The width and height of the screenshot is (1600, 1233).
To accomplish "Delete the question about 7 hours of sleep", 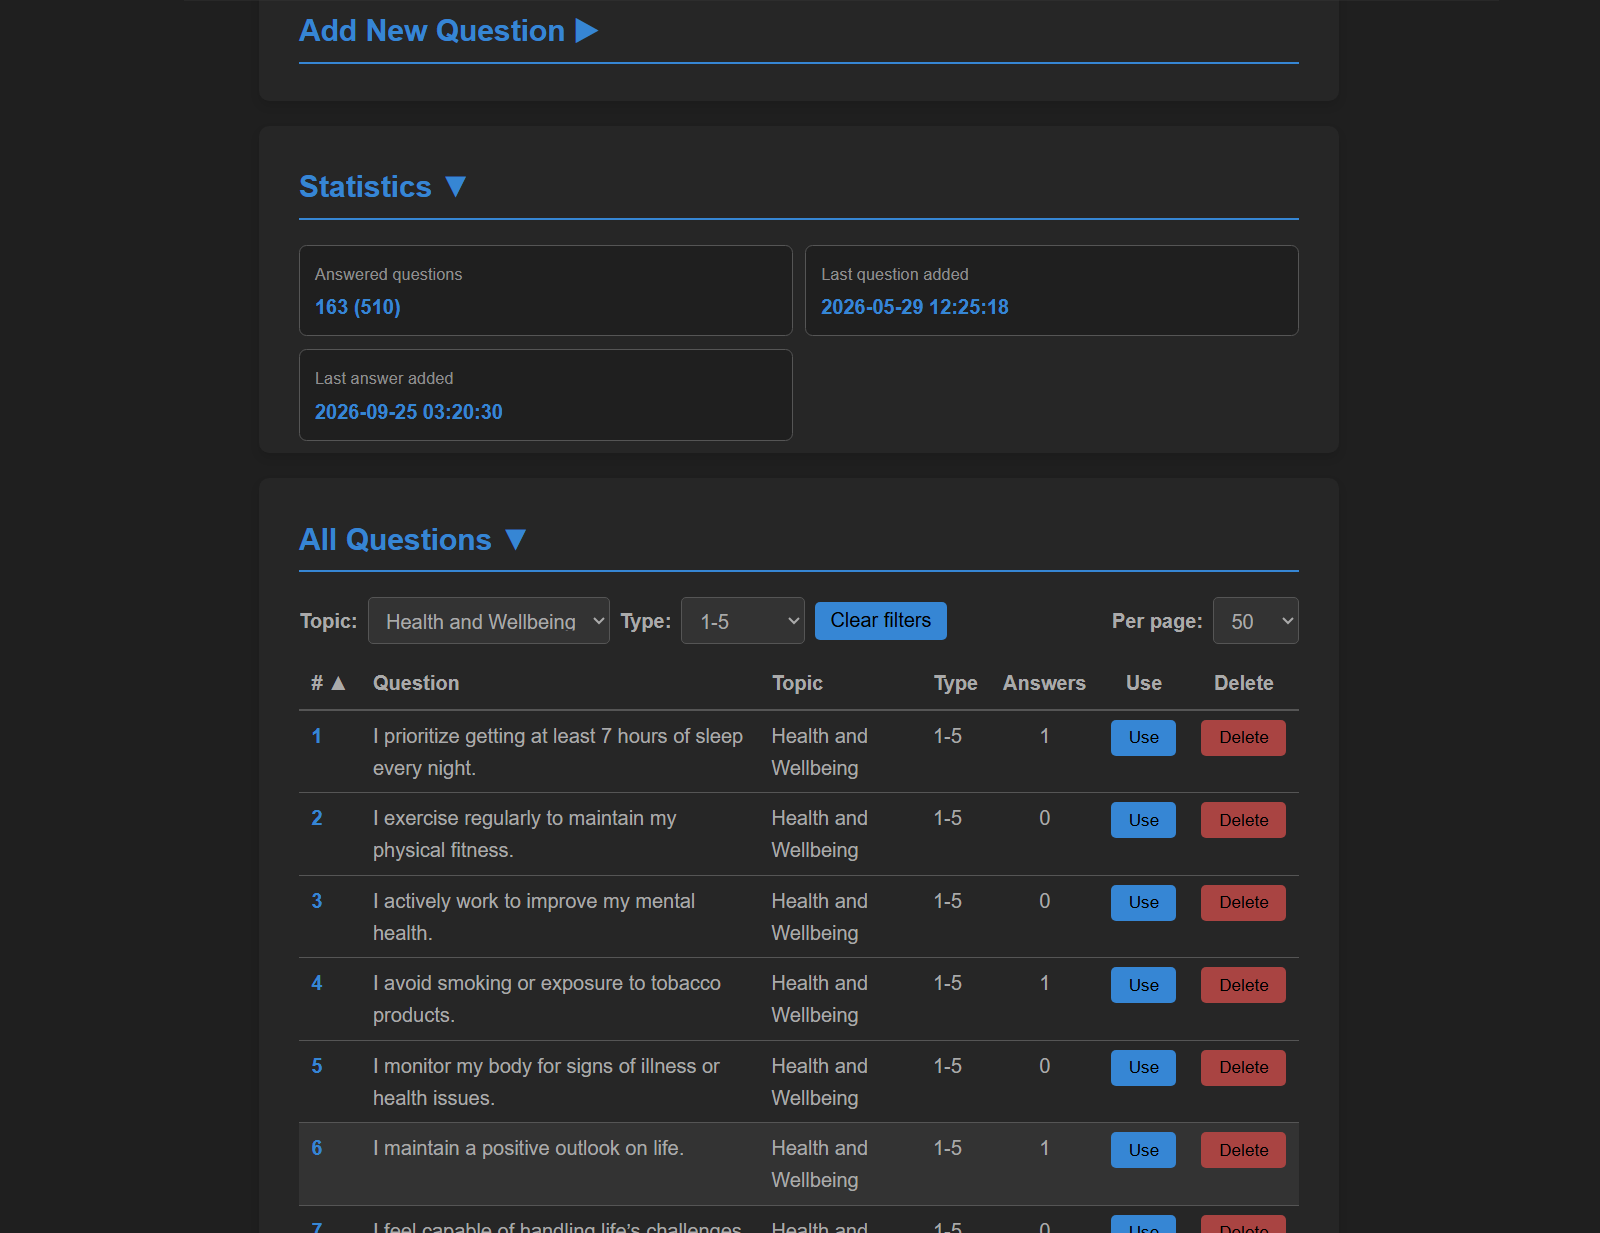I will (x=1243, y=738).
